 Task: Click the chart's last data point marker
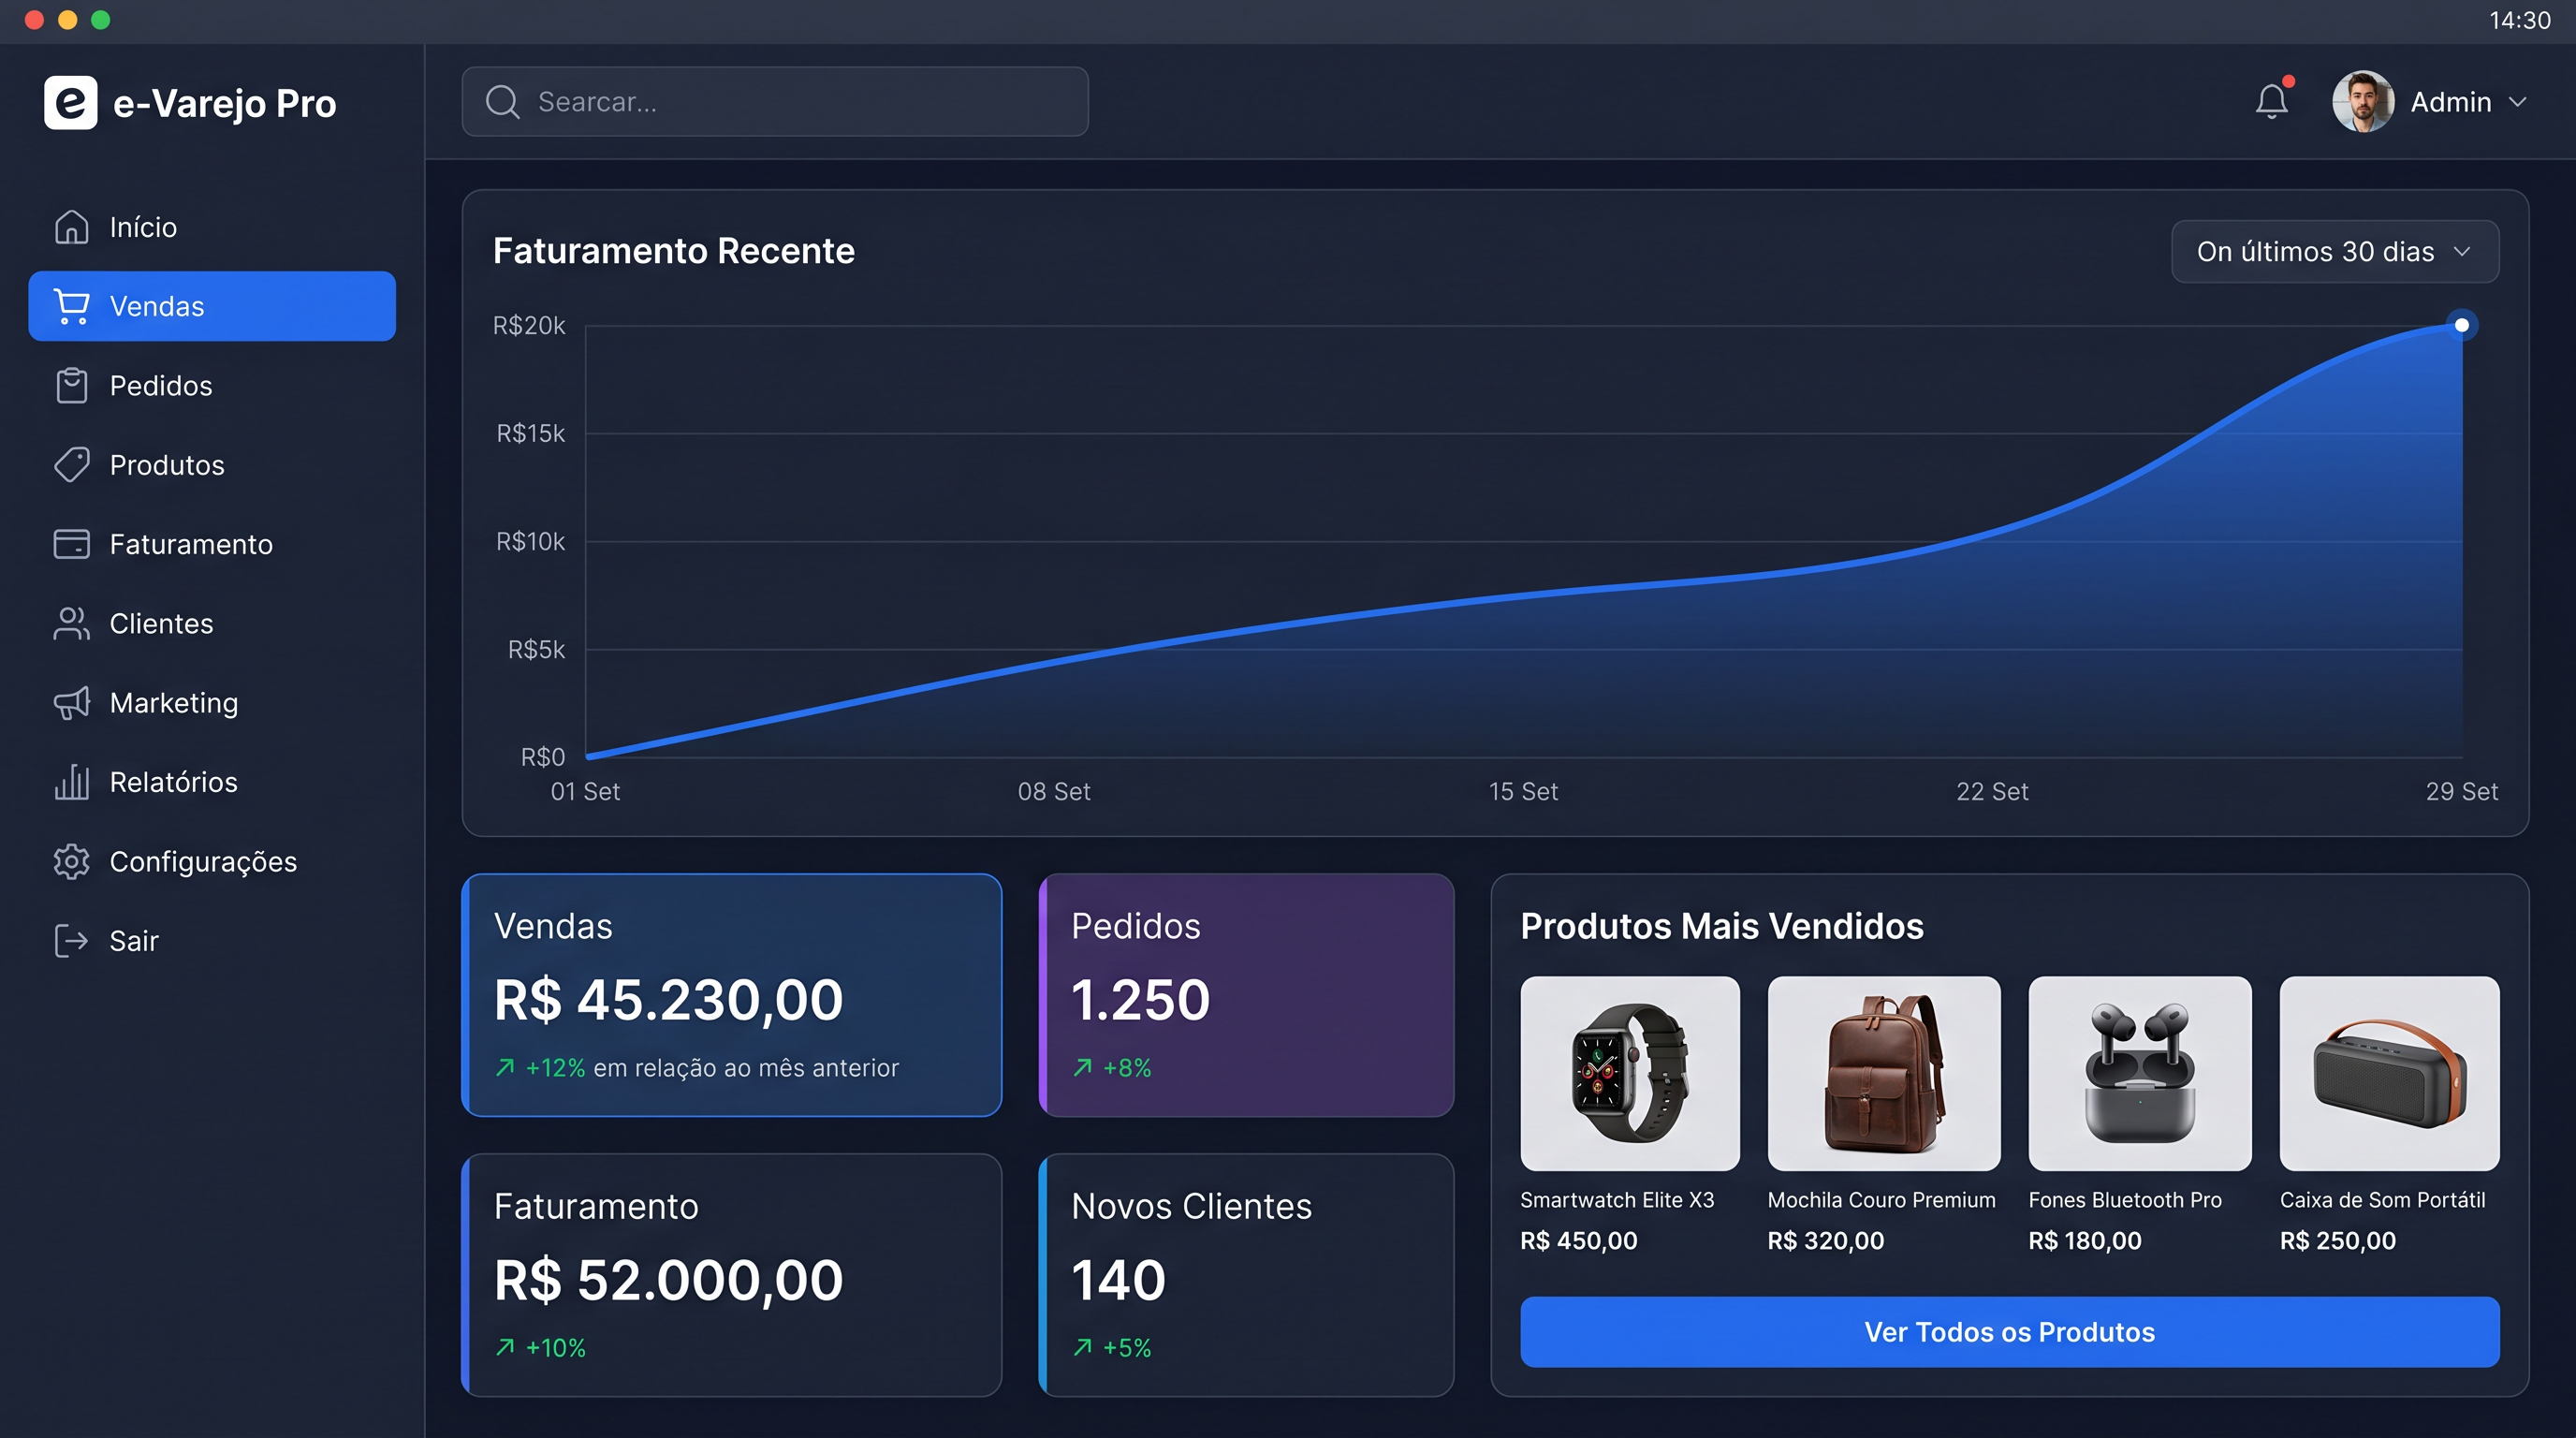2462,325
